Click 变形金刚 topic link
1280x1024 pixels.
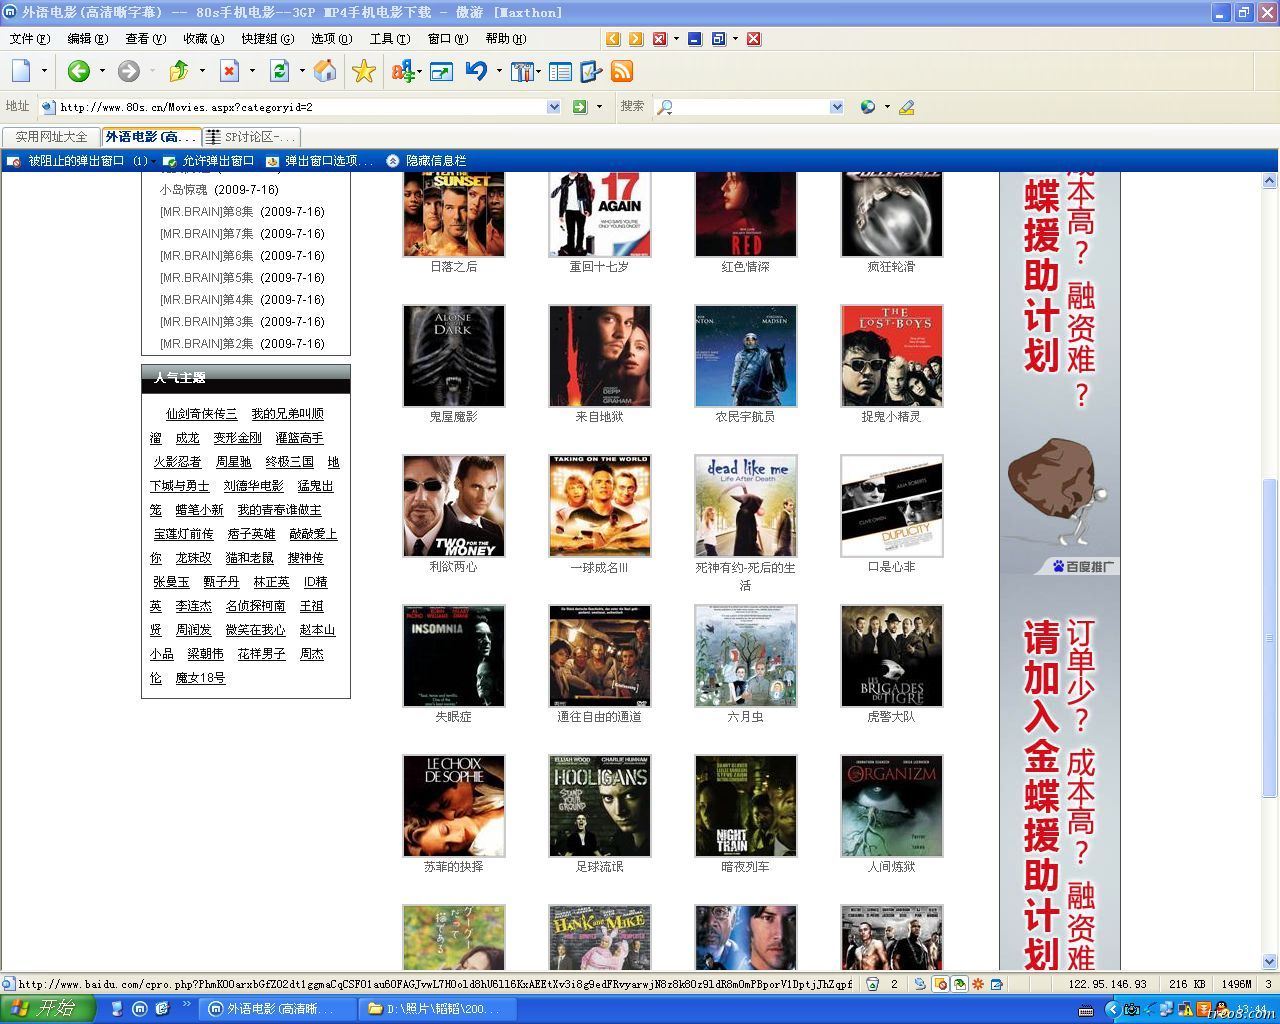[237, 438]
